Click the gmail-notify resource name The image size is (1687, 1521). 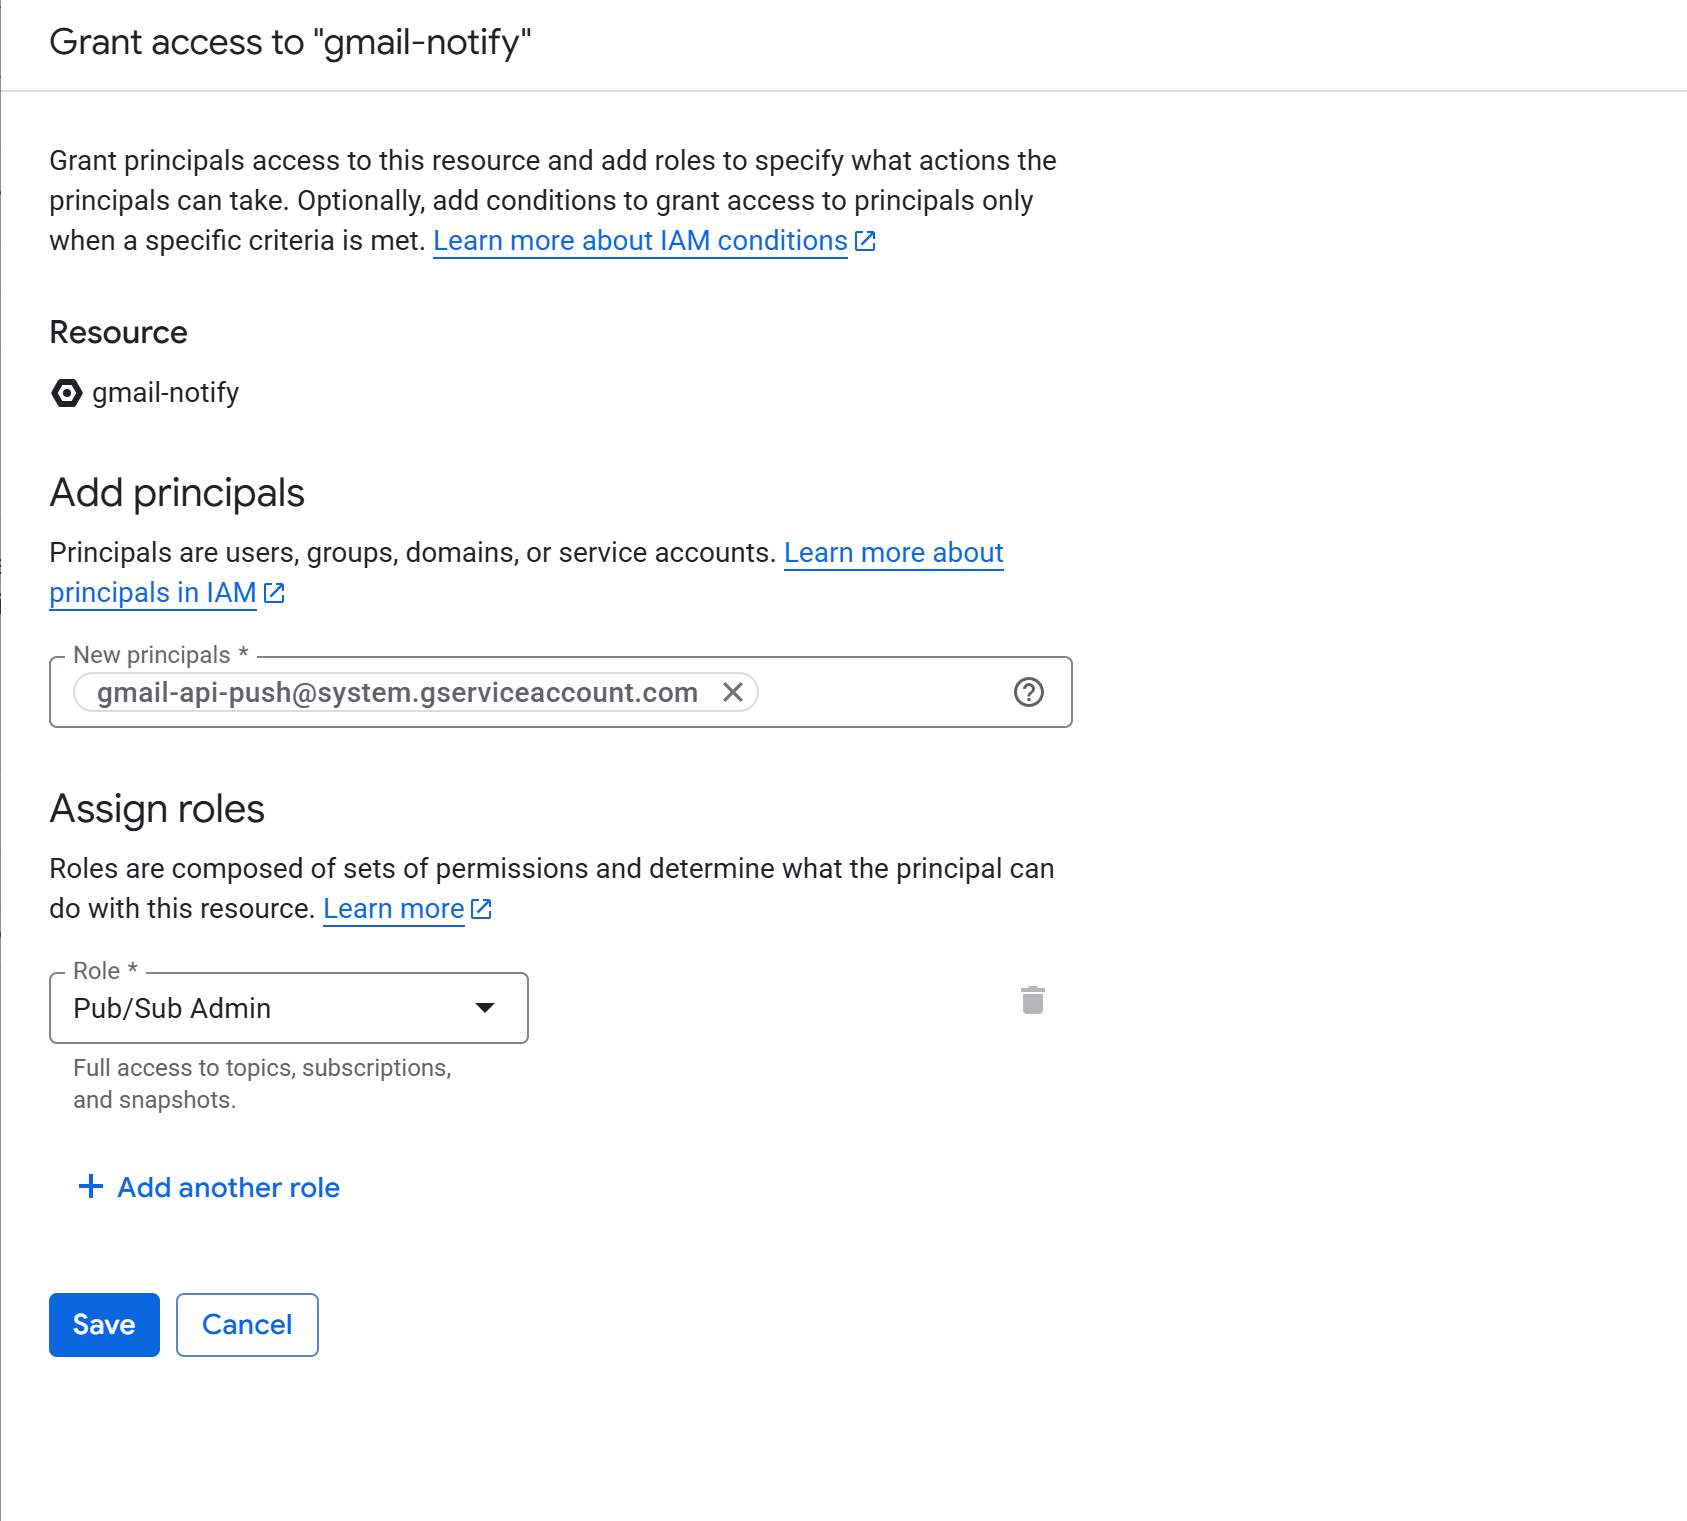(x=166, y=393)
